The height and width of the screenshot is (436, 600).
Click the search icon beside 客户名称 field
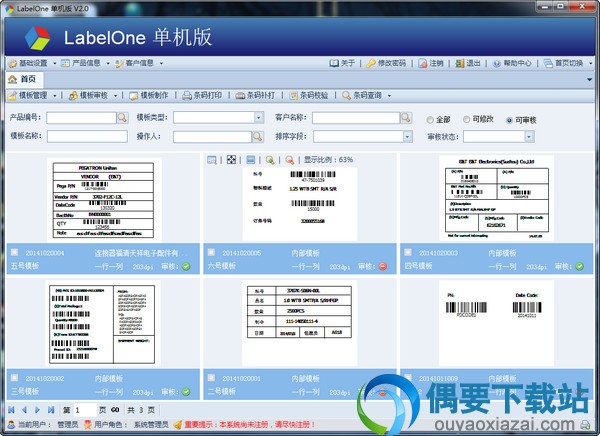coord(406,118)
